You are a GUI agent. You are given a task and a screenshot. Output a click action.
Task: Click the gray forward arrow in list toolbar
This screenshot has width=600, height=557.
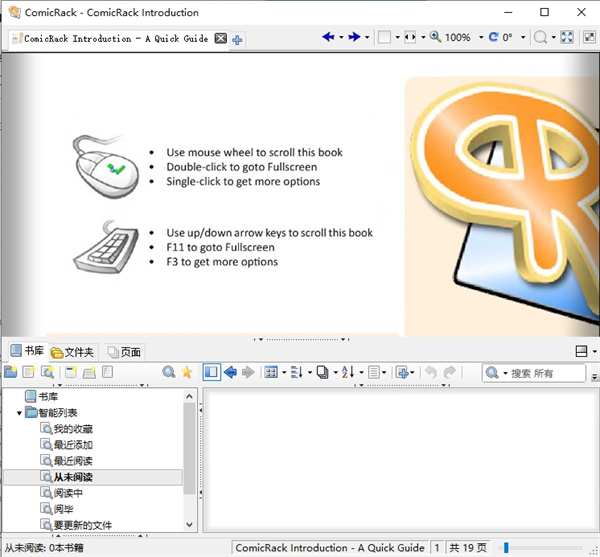248,372
